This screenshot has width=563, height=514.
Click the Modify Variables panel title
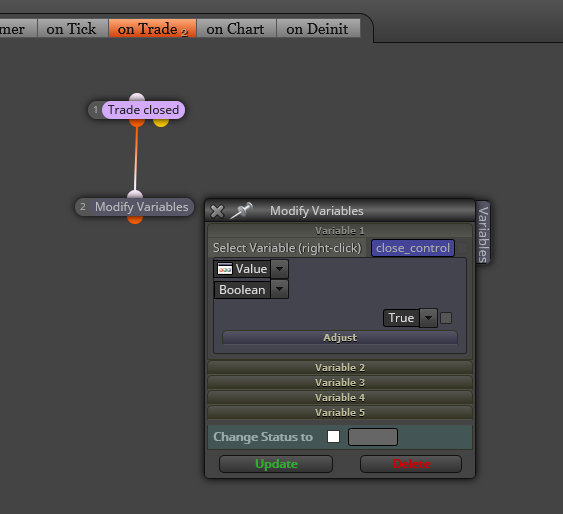coord(316,211)
